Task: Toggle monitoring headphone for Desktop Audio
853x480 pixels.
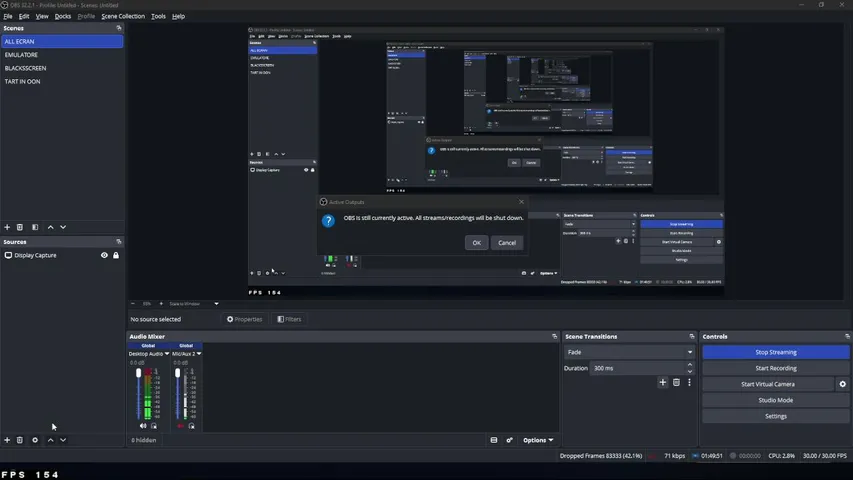Action: coord(154,426)
